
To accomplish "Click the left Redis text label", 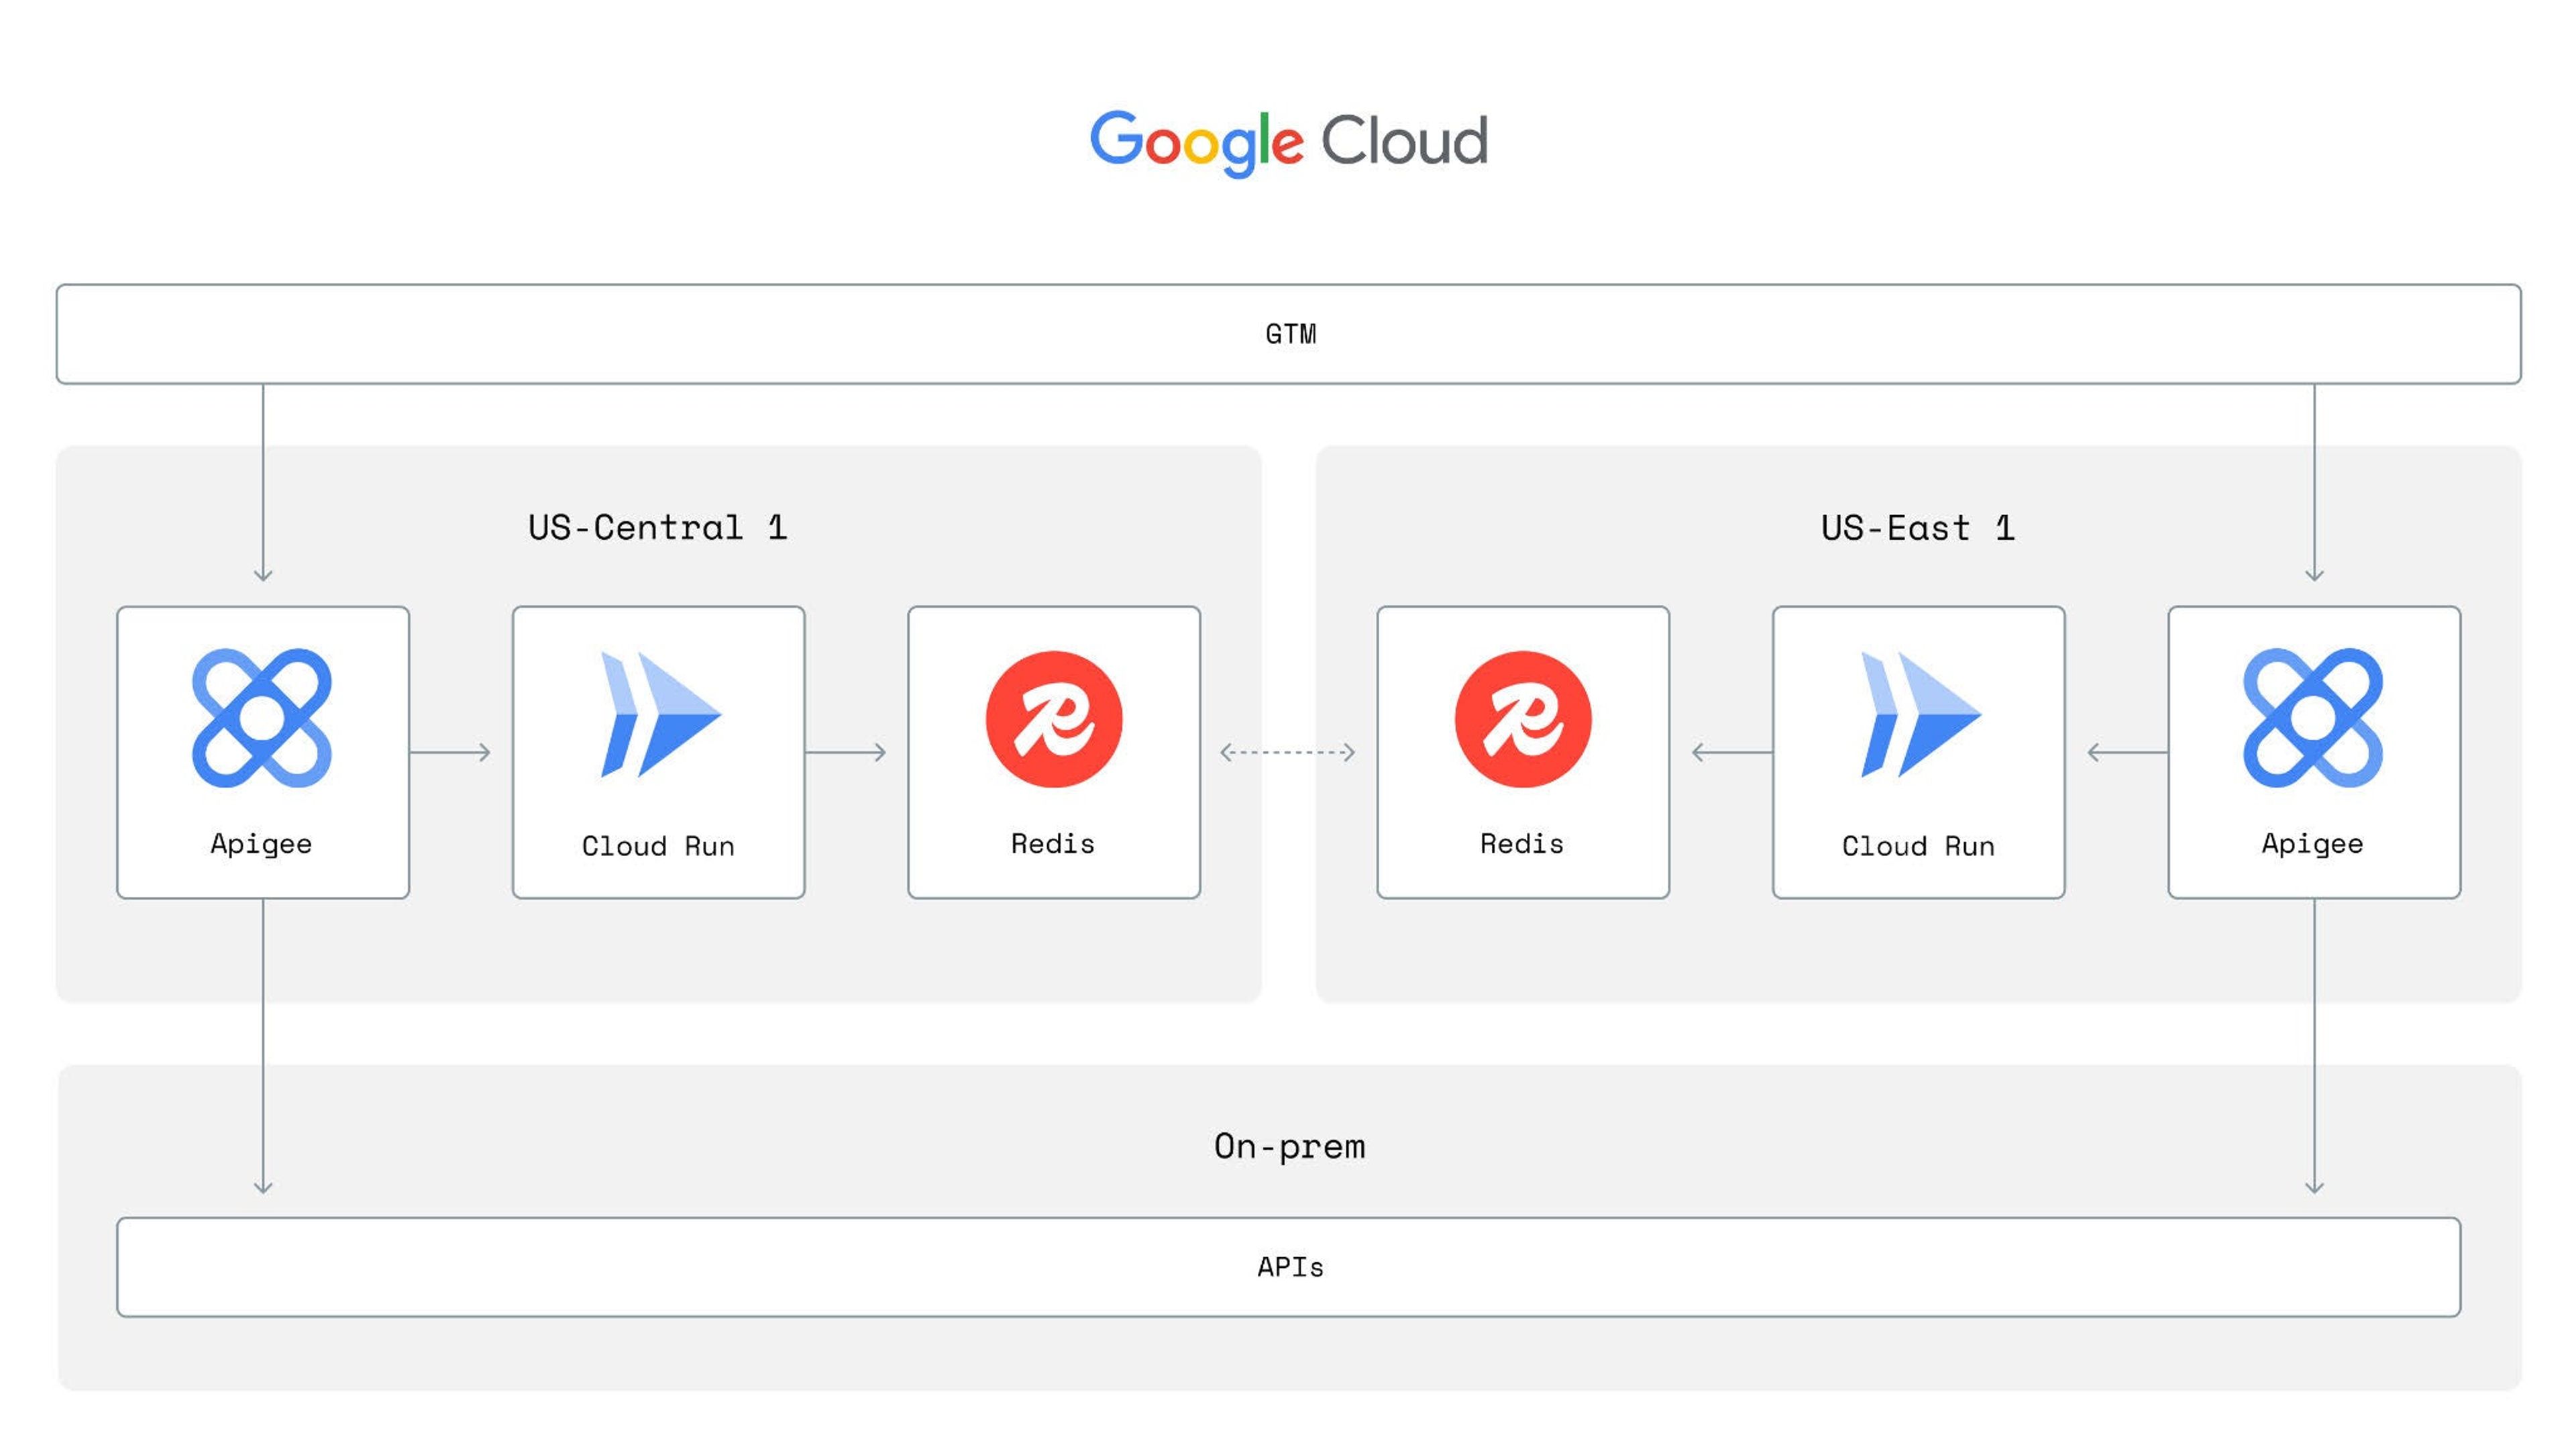I will (x=1053, y=844).
